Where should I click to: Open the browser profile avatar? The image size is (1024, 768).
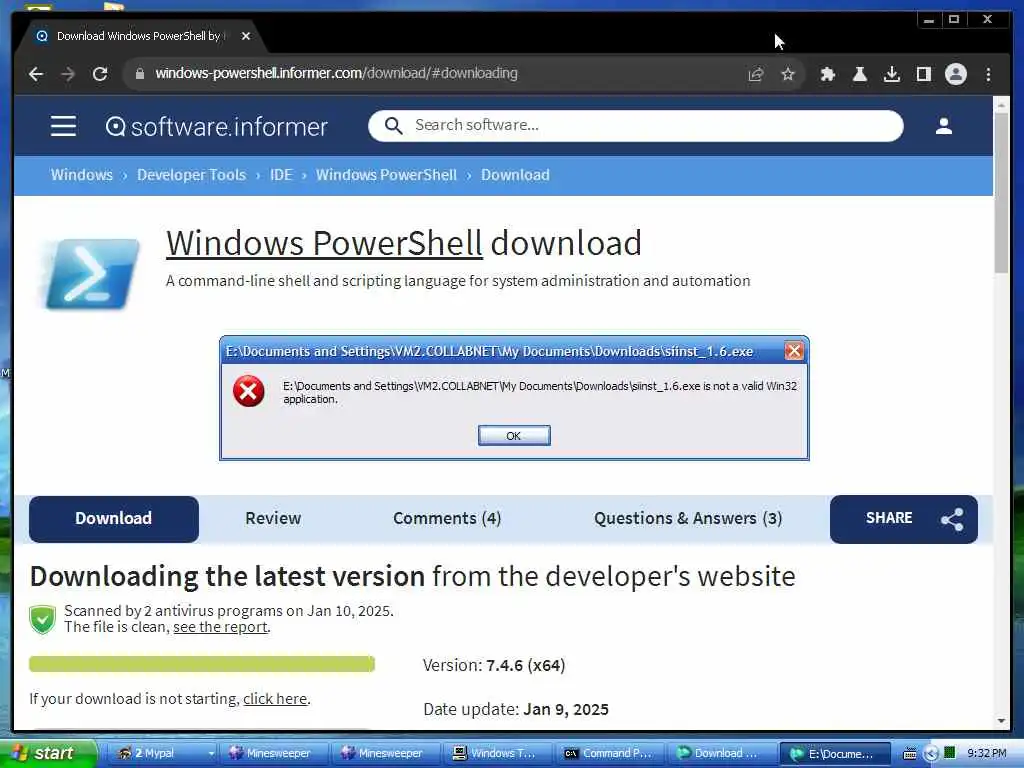pos(955,74)
